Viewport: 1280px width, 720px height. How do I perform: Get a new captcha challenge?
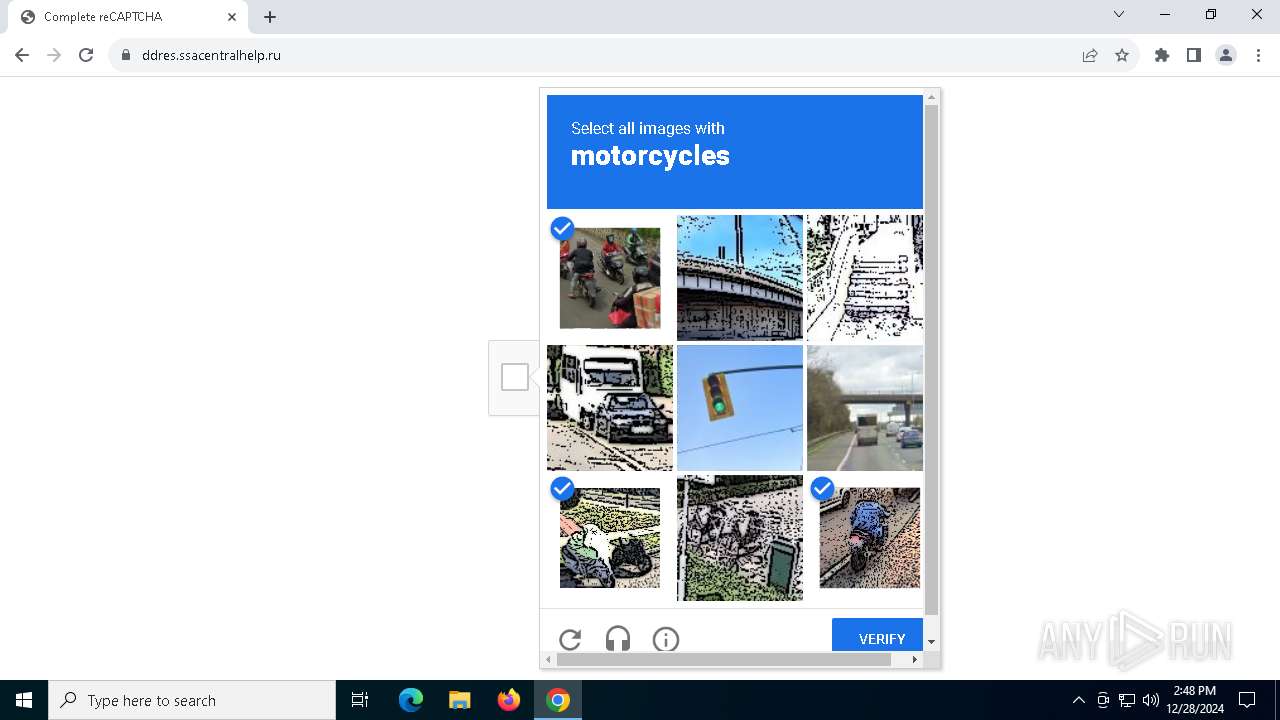(570, 639)
